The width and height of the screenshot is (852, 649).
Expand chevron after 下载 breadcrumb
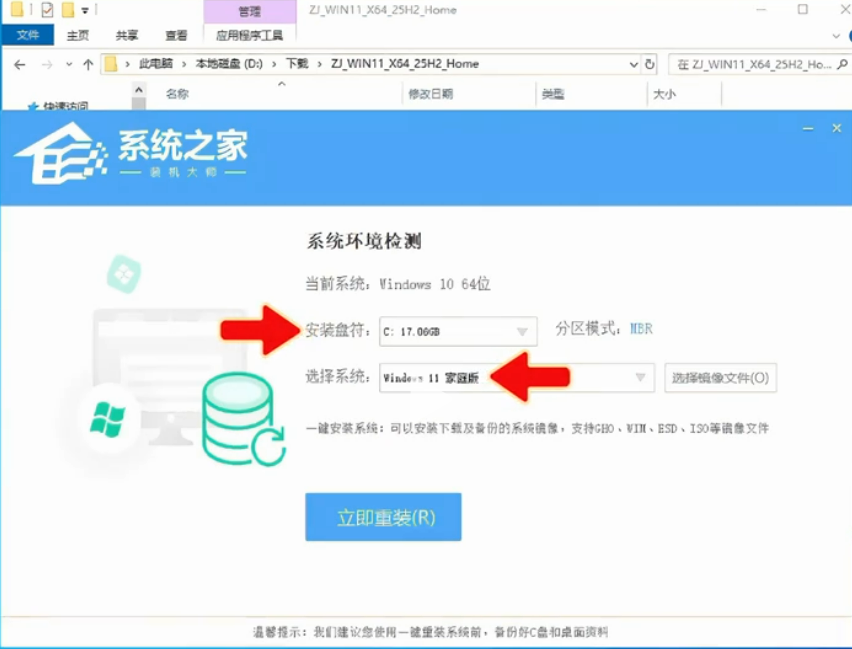coord(320,64)
